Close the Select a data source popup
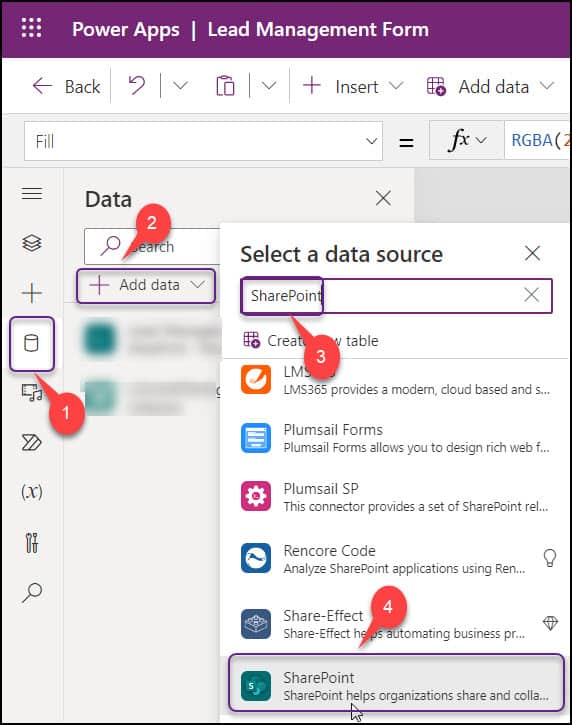This screenshot has width=572, height=725. tap(533, 253)
